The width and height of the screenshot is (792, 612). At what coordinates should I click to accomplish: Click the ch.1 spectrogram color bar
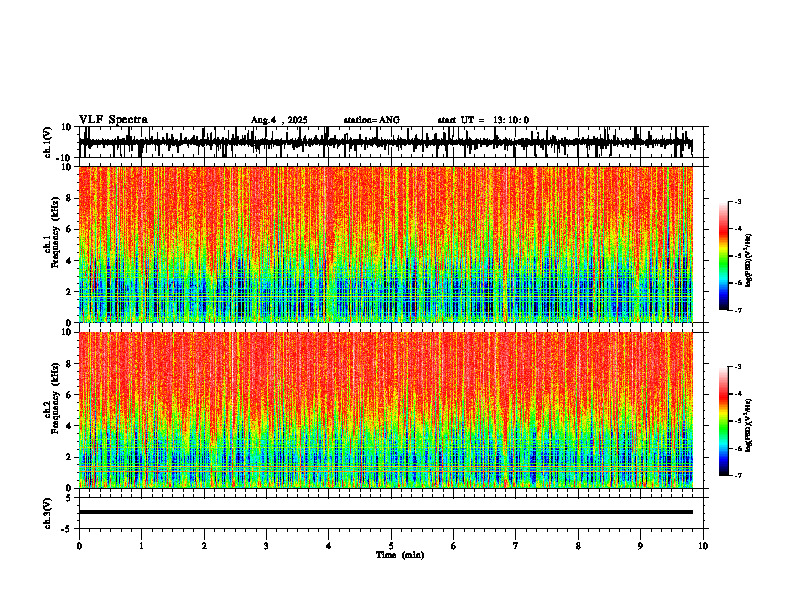point(723,256)
